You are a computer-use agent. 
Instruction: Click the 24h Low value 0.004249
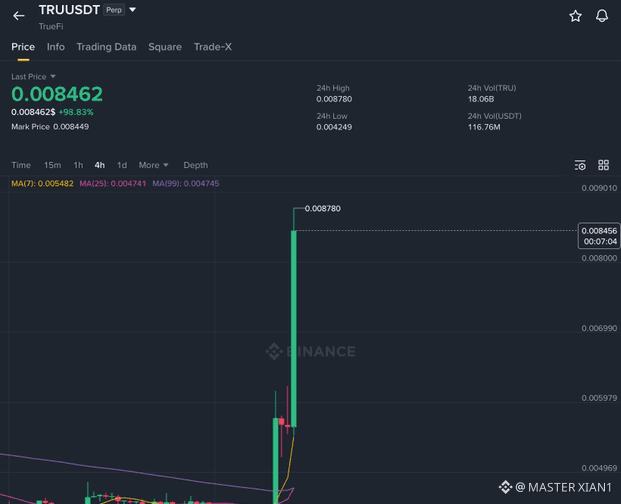tap(334, 127)
